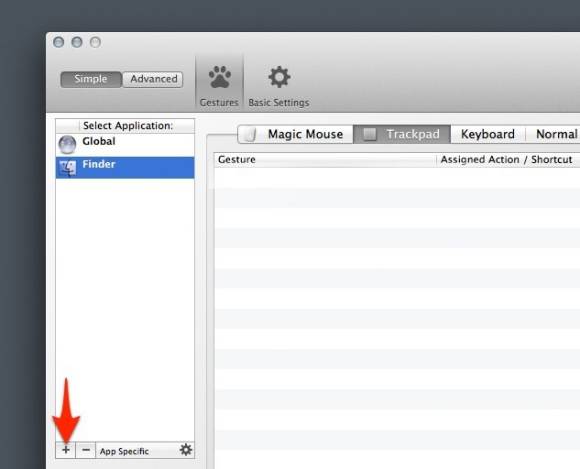Click the window's zoom button
The image size is (580, 469).
95,42
